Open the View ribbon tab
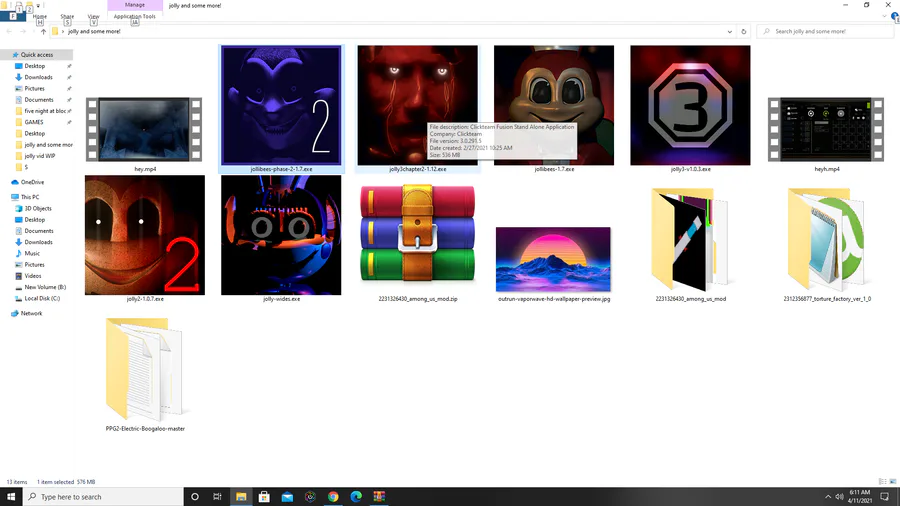Screen dimensions: 900x506 [94, 17]
